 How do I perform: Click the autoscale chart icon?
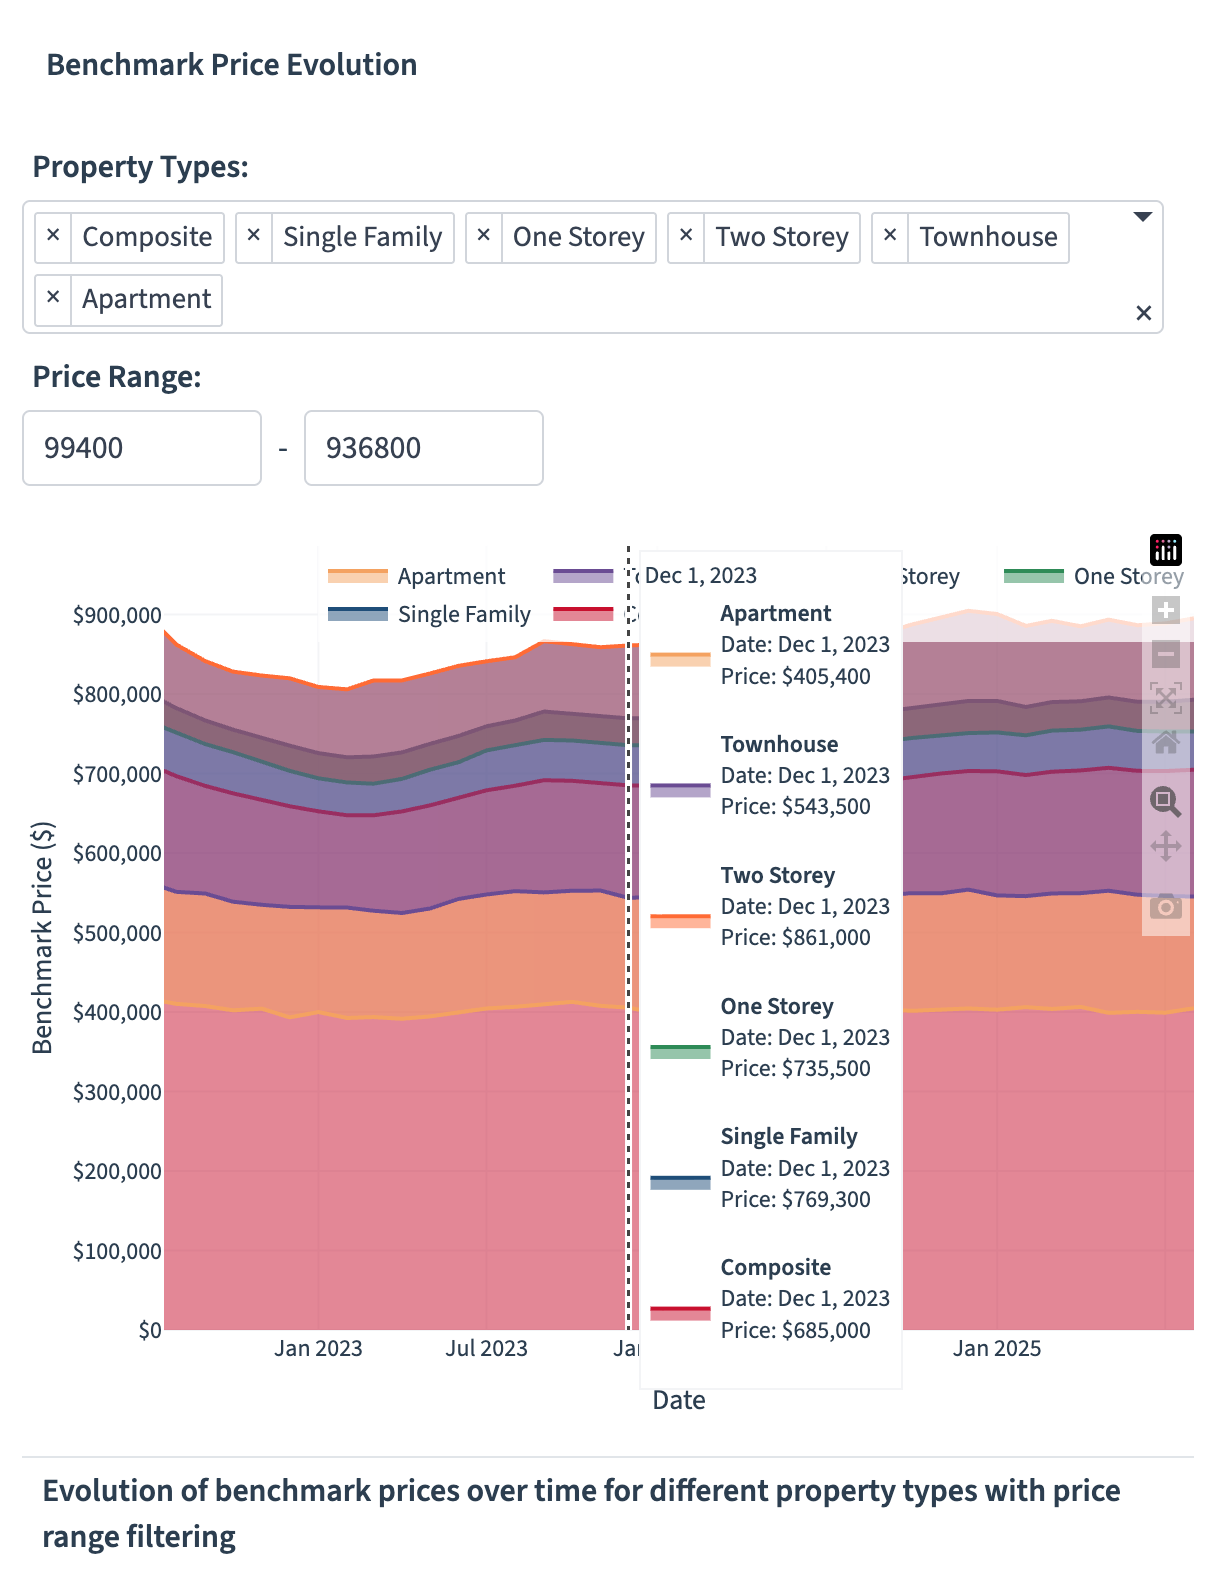coord(1166,698)
